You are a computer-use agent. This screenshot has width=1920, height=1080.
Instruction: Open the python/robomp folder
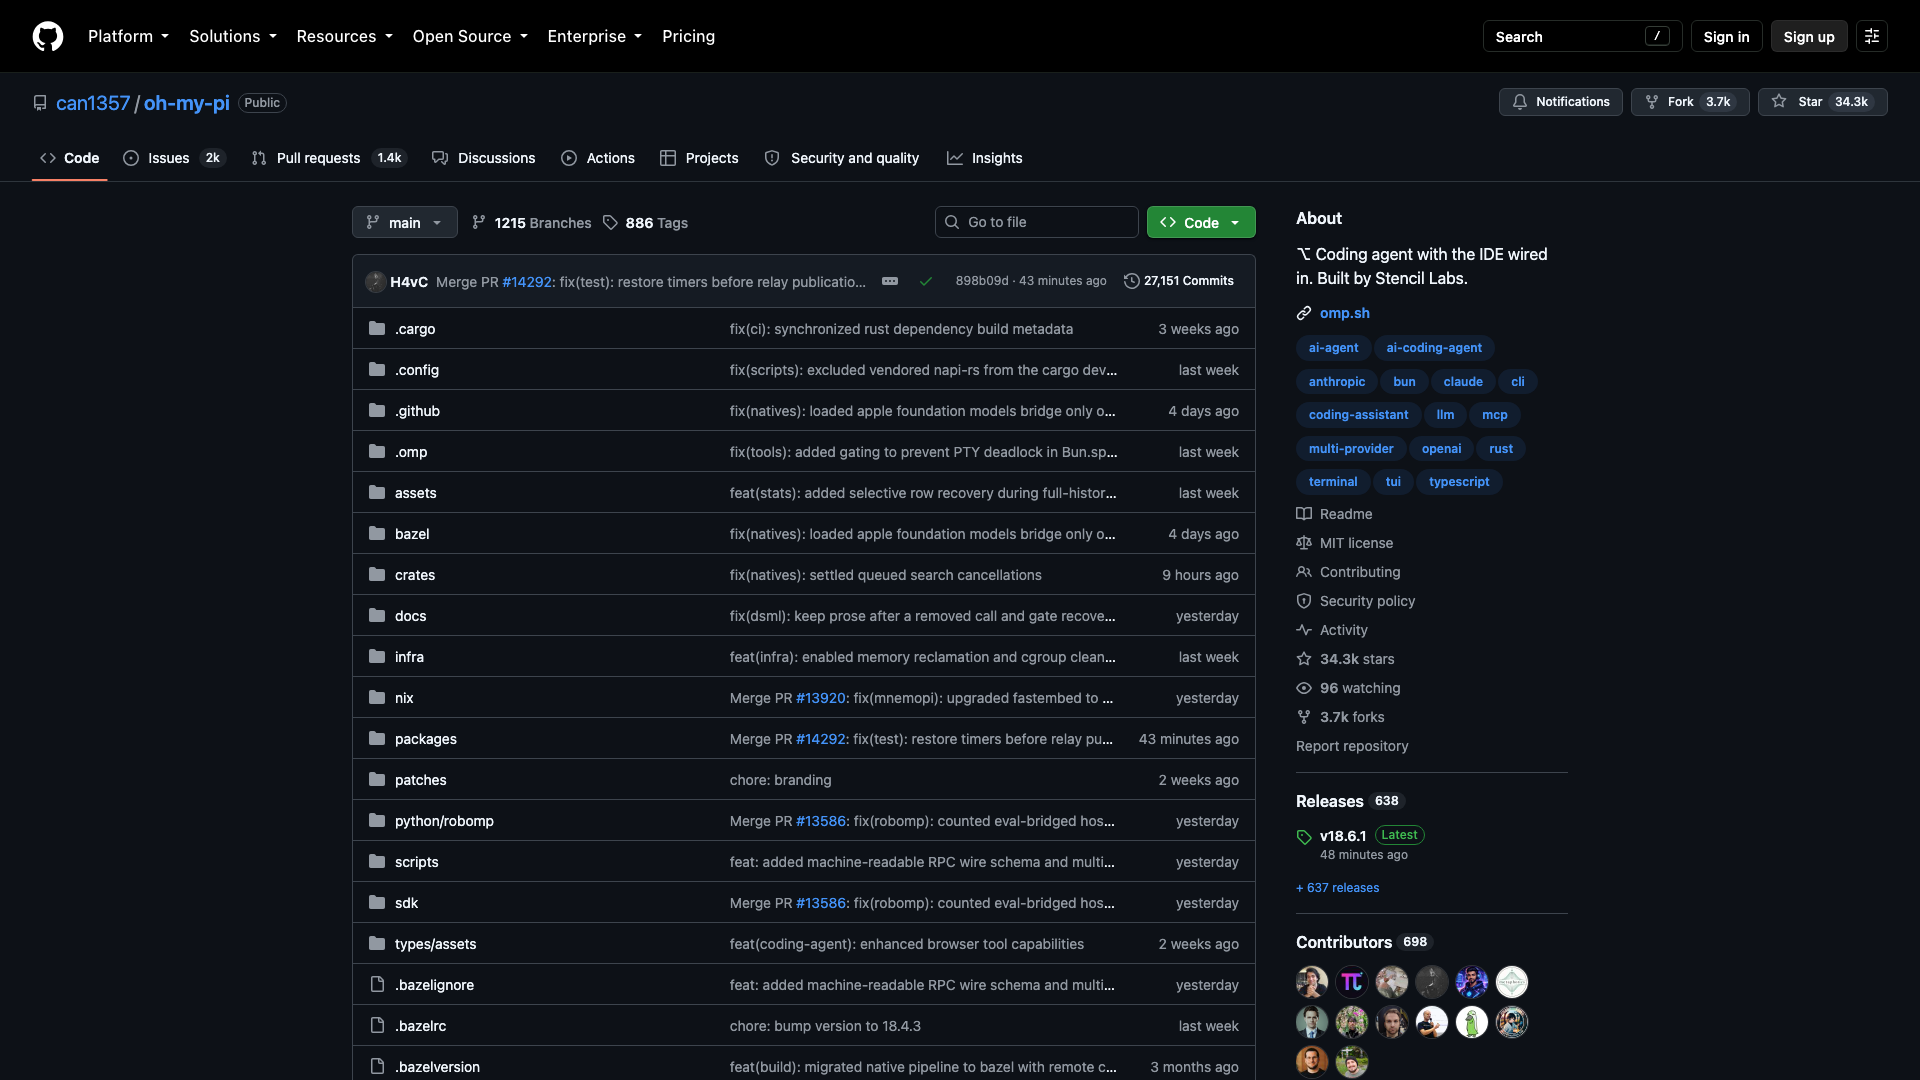(444, 821)
